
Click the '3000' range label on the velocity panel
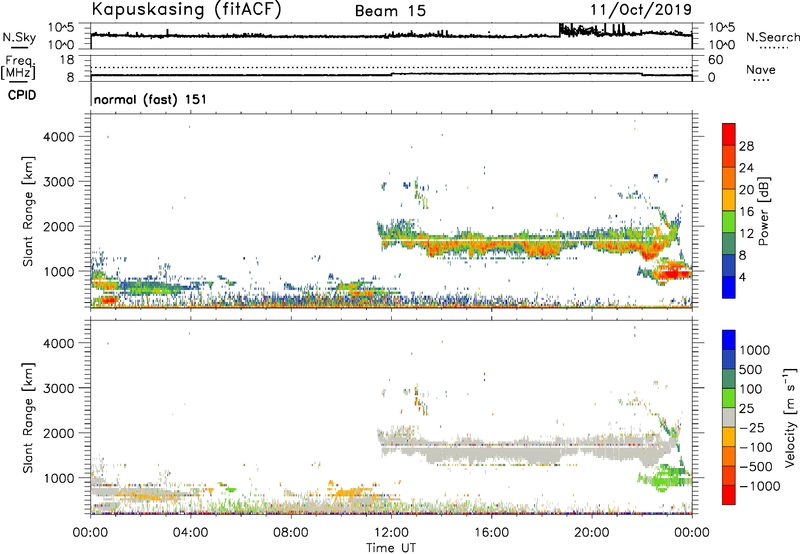tap(58, 388)
